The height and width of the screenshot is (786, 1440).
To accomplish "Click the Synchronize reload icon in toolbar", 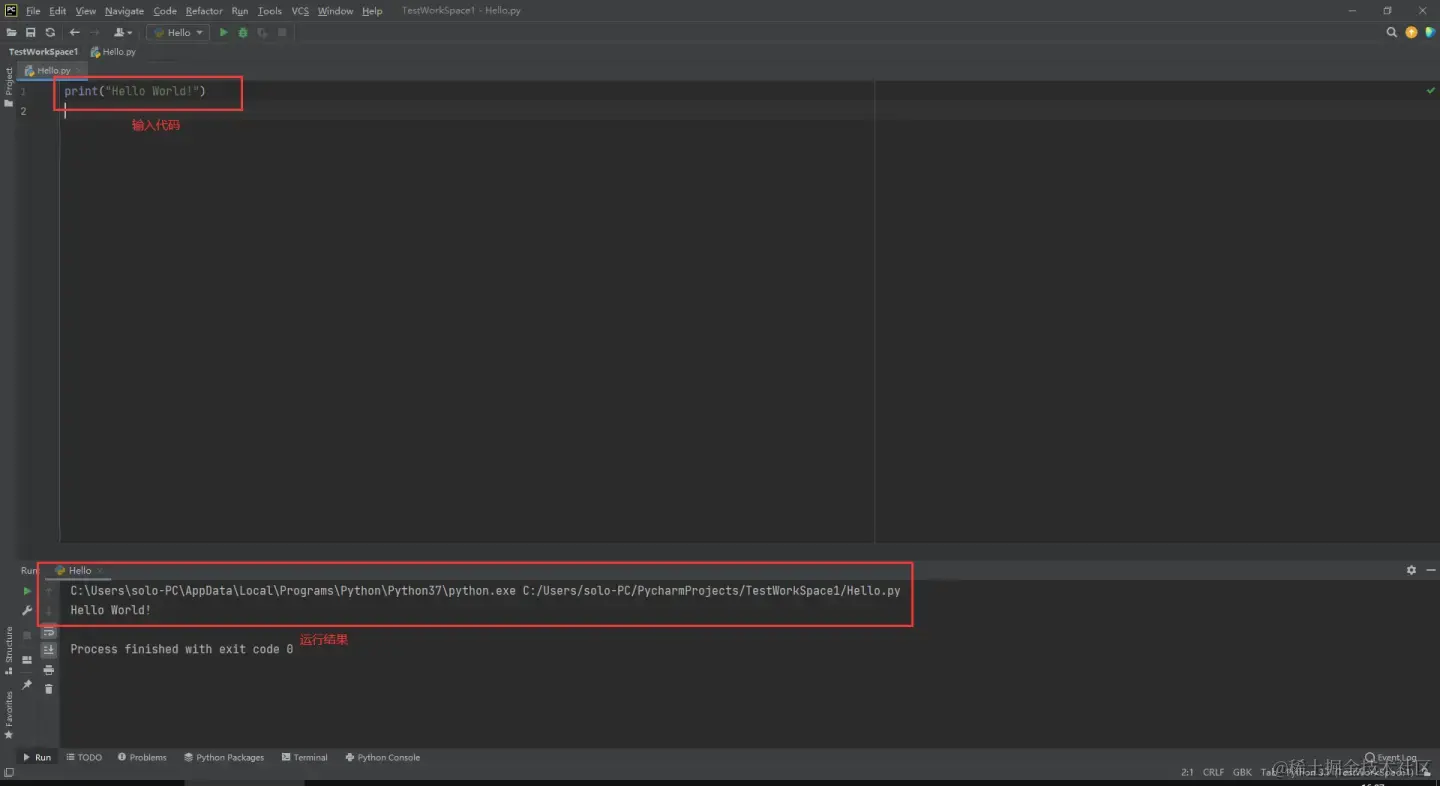I will point(50,32).
